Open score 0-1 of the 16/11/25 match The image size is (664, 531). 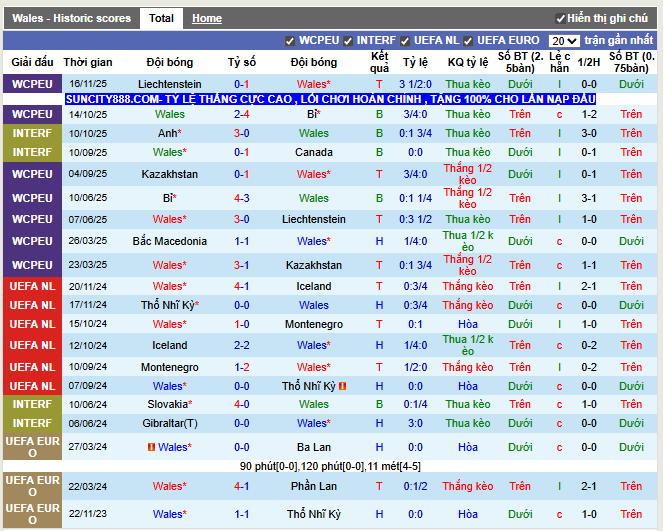tap(241, 84)
